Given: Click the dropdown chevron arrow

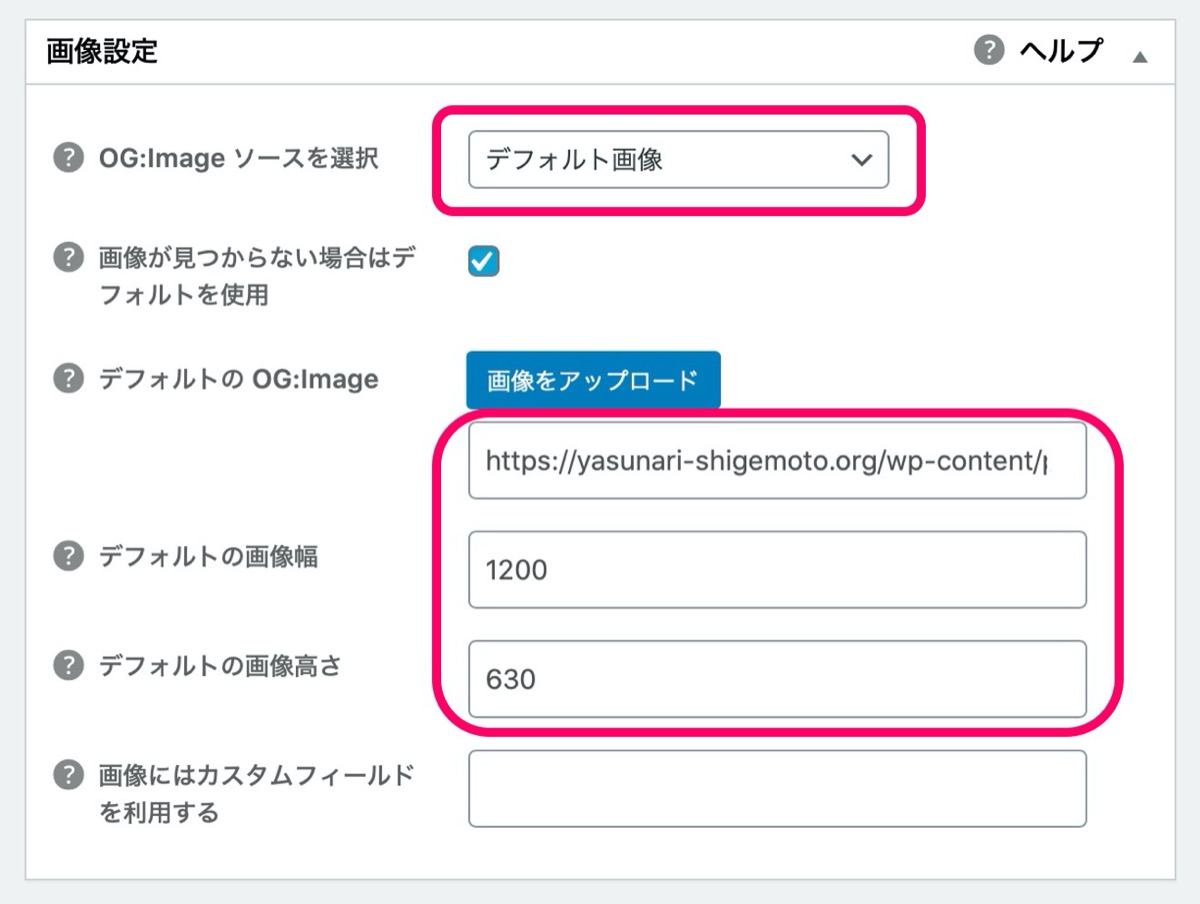Looking at the screenshot, I should point(861,160).
